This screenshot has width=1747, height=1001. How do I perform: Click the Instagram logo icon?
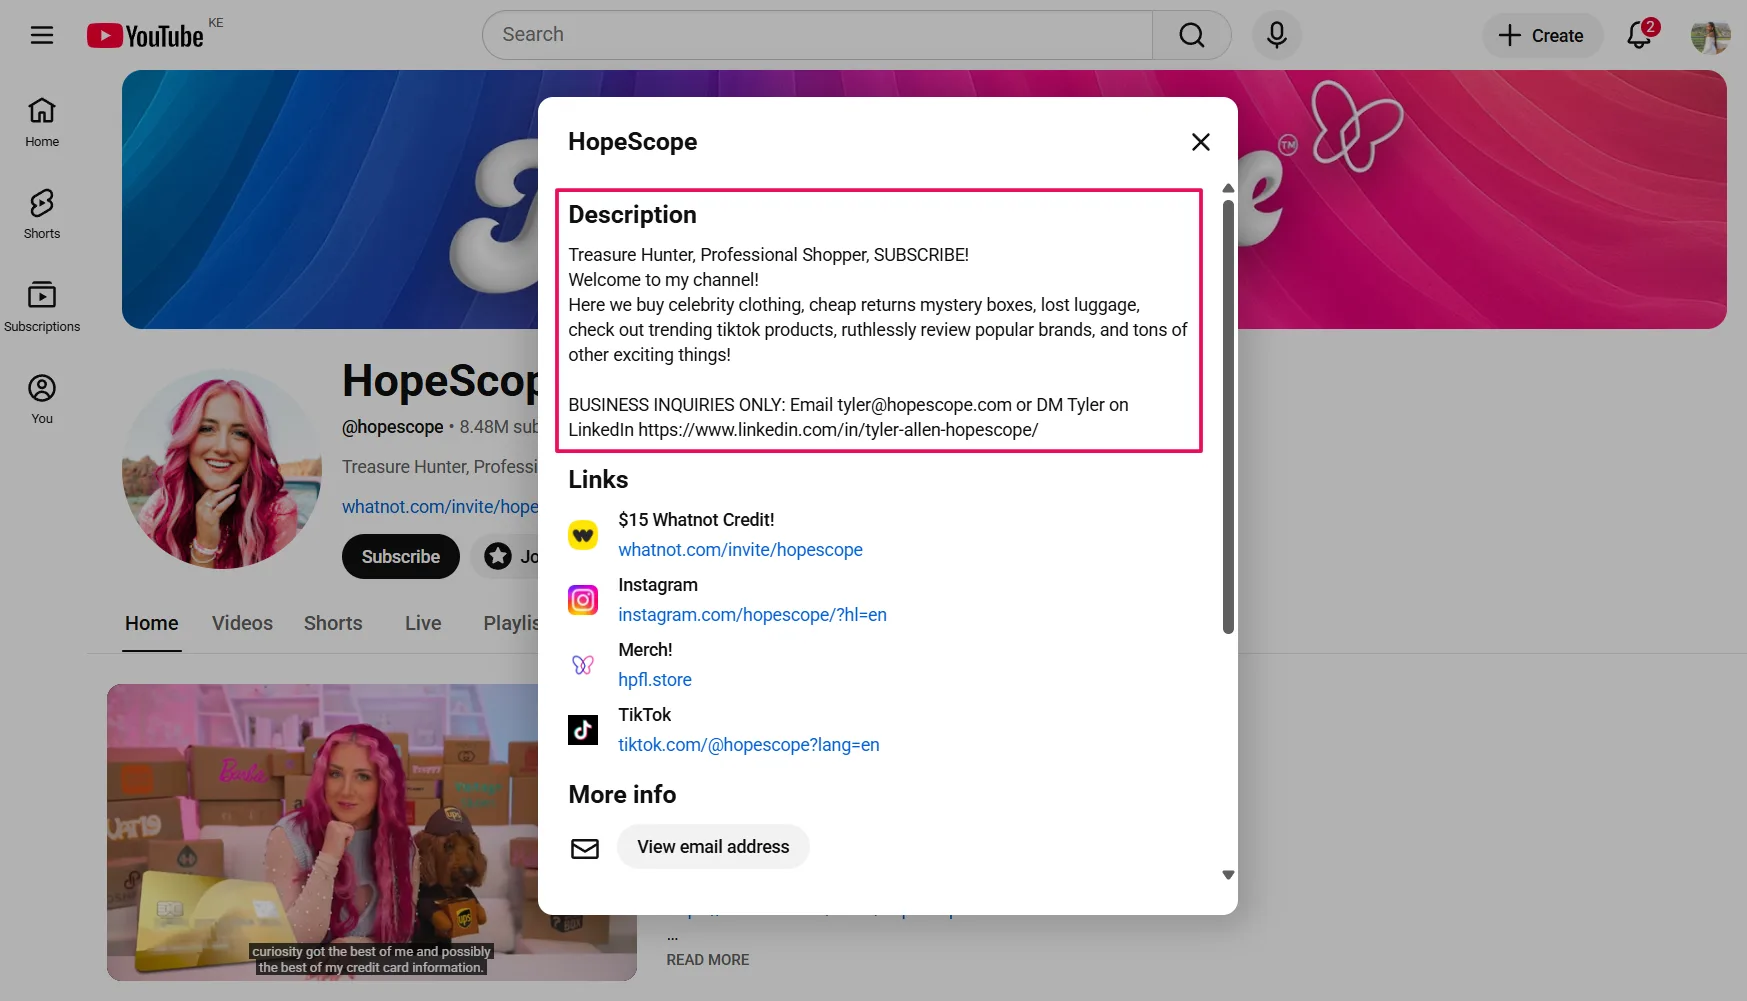click(583, 600)
